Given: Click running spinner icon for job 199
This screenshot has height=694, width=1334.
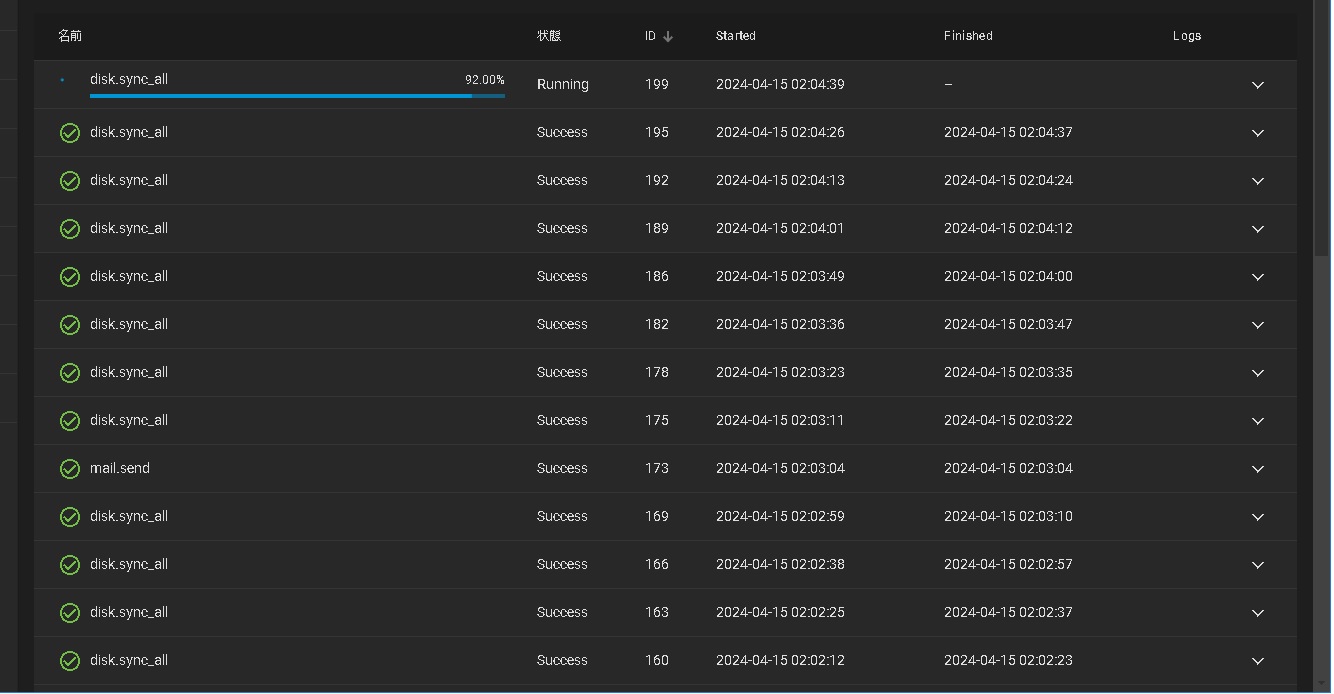Looking at the screenshot, I should pyautogui.click(x=62, y=80).
